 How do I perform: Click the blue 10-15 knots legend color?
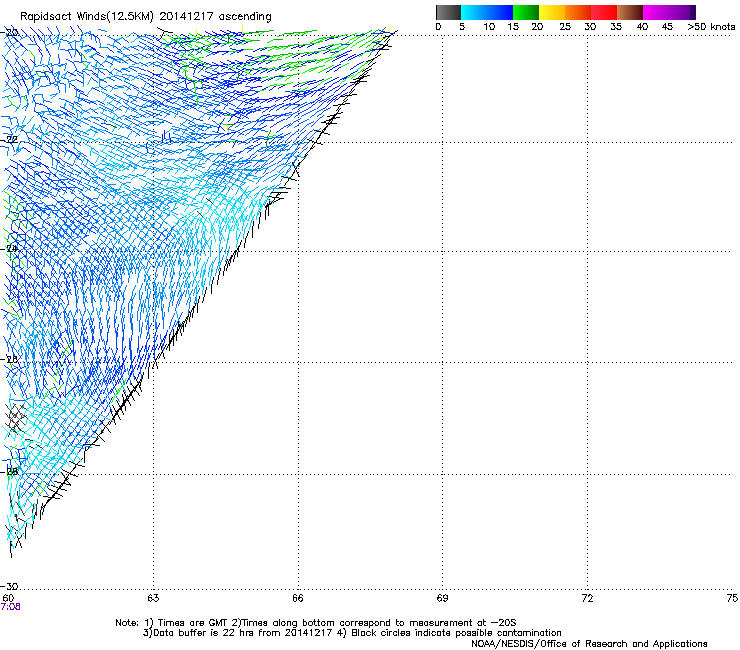(x=500, y=12)
